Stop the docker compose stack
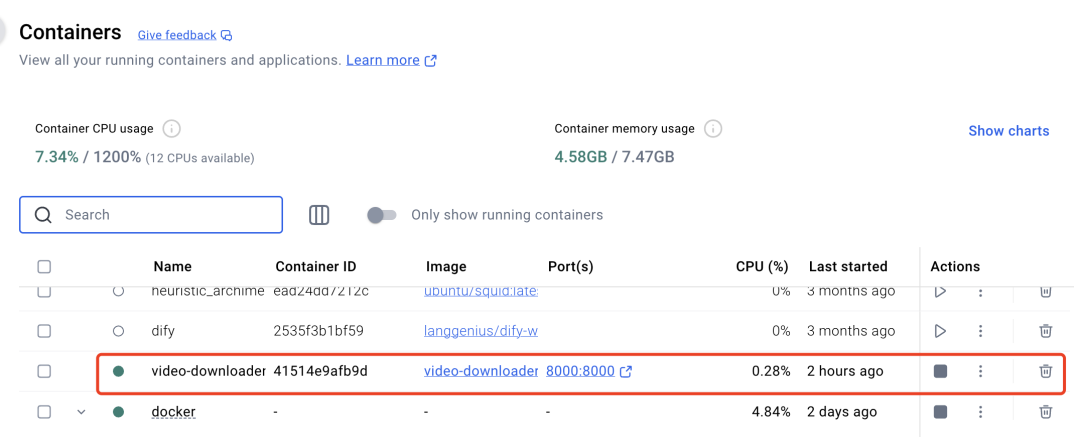This screenshot has width=1080, height=437. tap(940, 411)
